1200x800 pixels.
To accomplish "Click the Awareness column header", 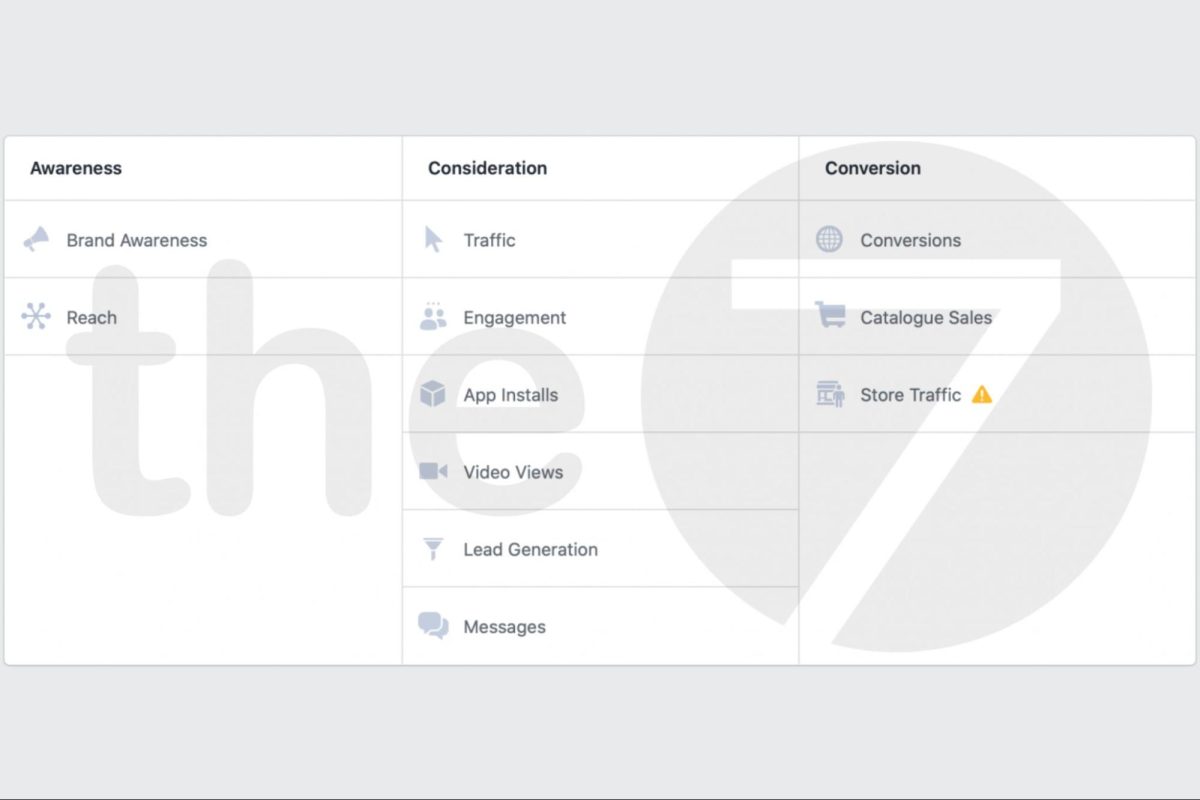I will tap(76, 168).
